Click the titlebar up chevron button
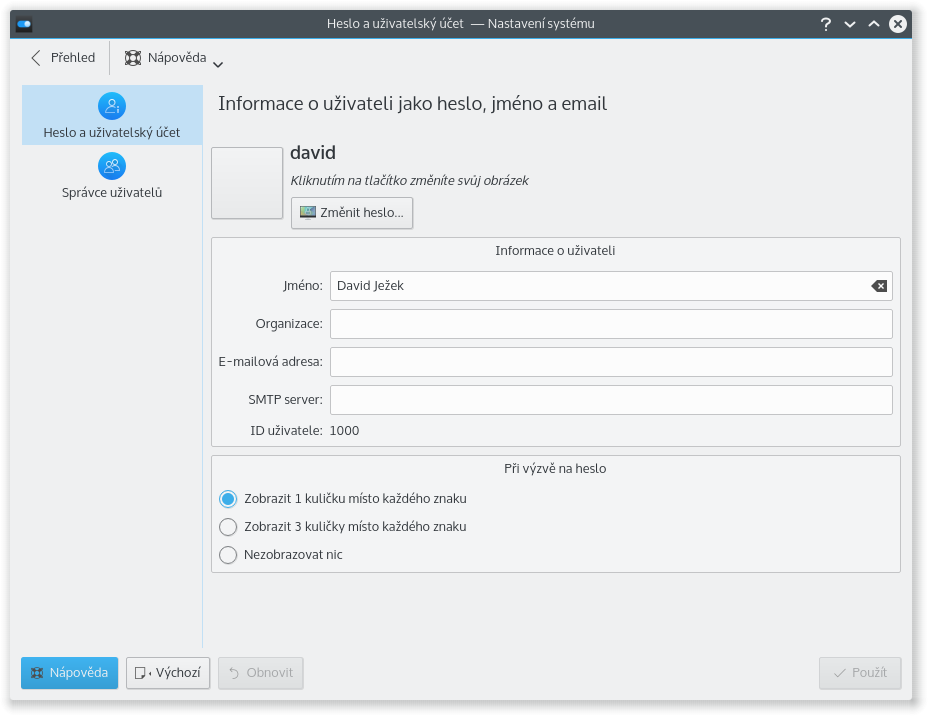The height and width of the screenshot is (716, 928). click(874, 24)
